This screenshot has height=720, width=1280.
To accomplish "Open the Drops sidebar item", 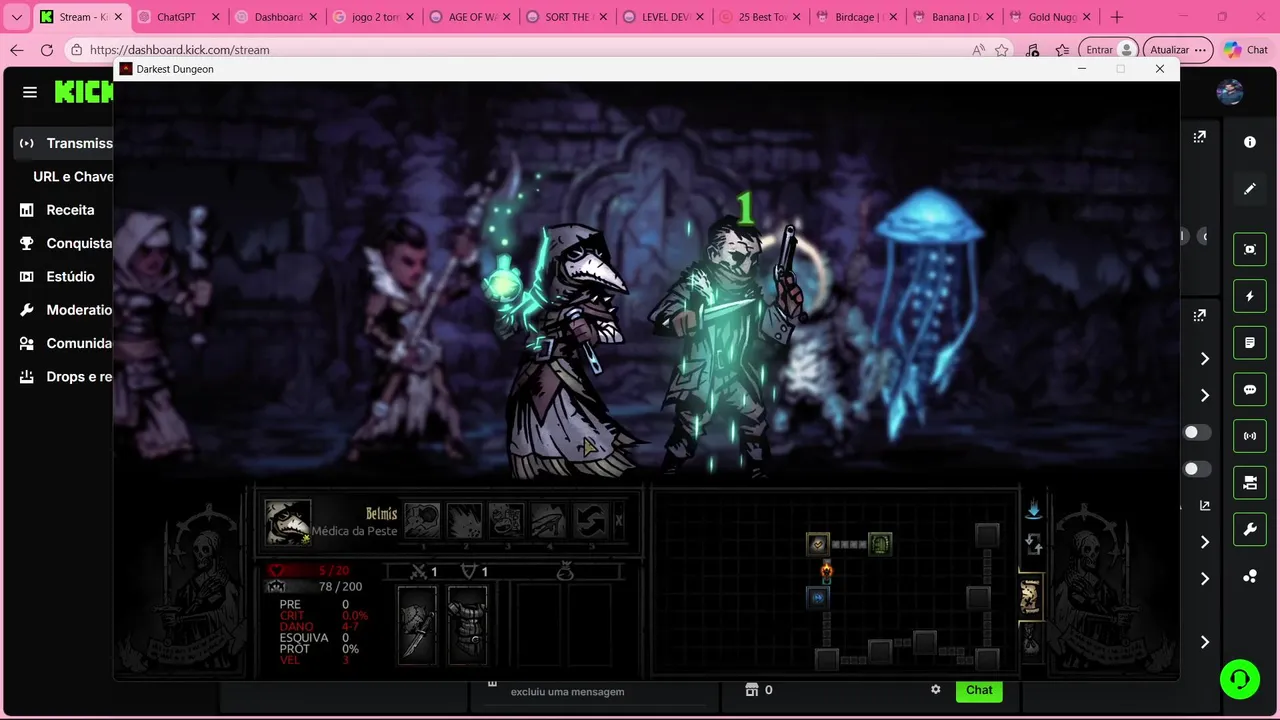I will point(67,377).
